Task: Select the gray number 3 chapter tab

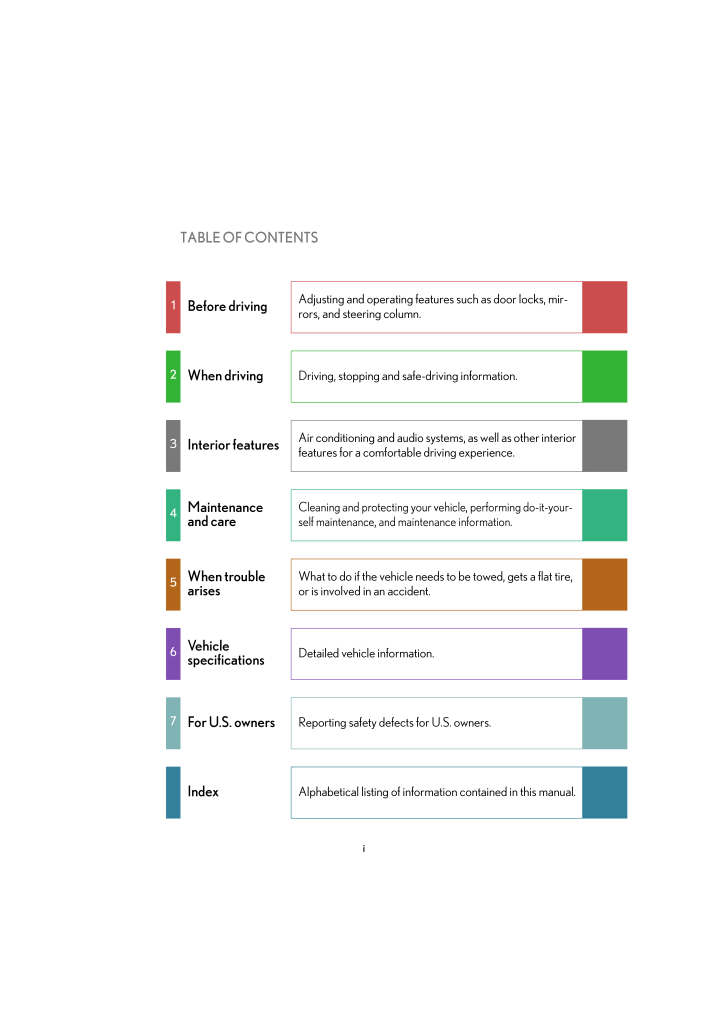Action: tap(173, 445)
